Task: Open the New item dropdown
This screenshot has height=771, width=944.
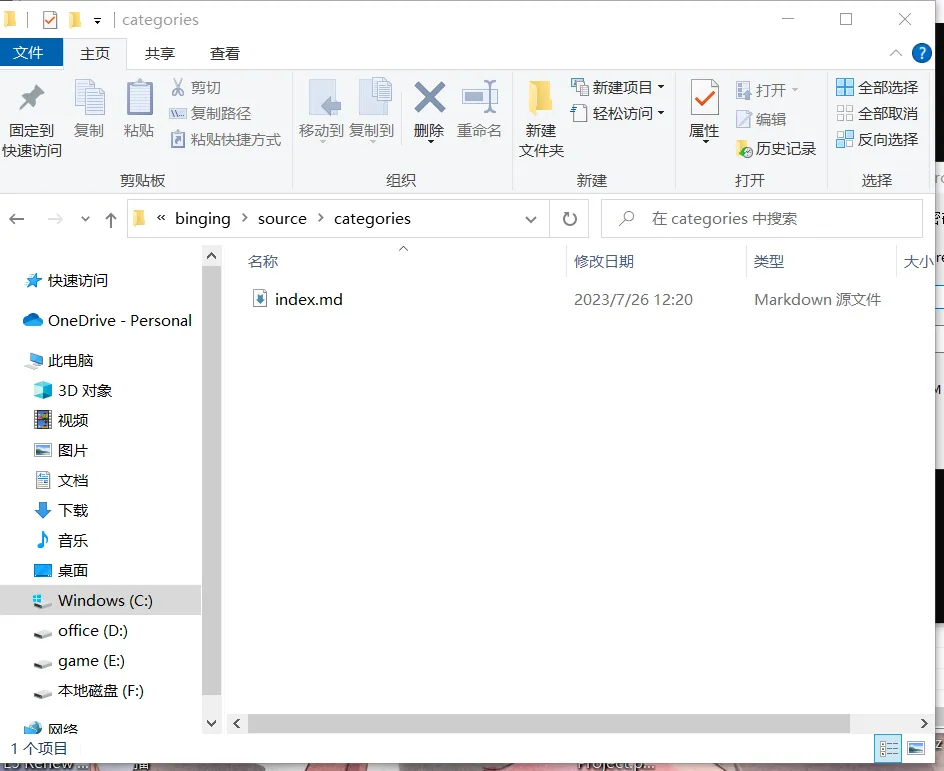Action: click(617, 87)
